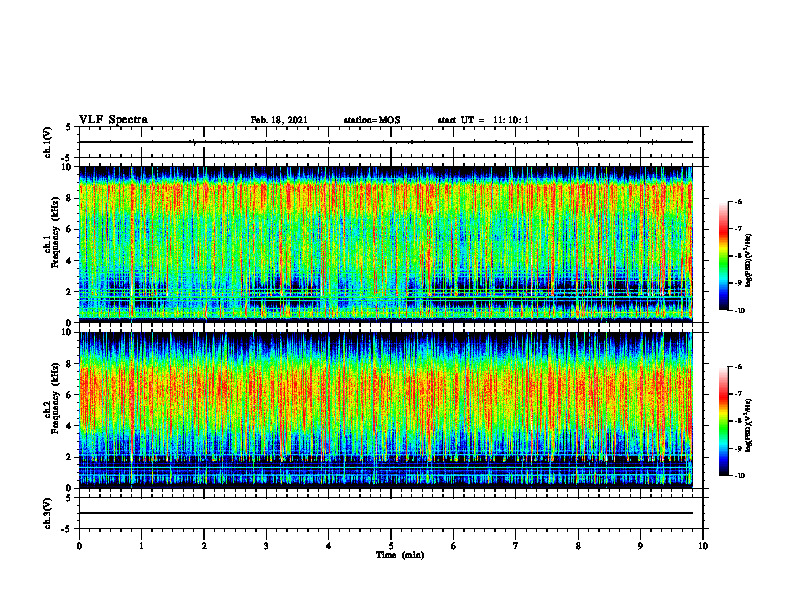Click the ch.1 frequency tick "8"
Screen dimensions: 792x612
point(70,198)
